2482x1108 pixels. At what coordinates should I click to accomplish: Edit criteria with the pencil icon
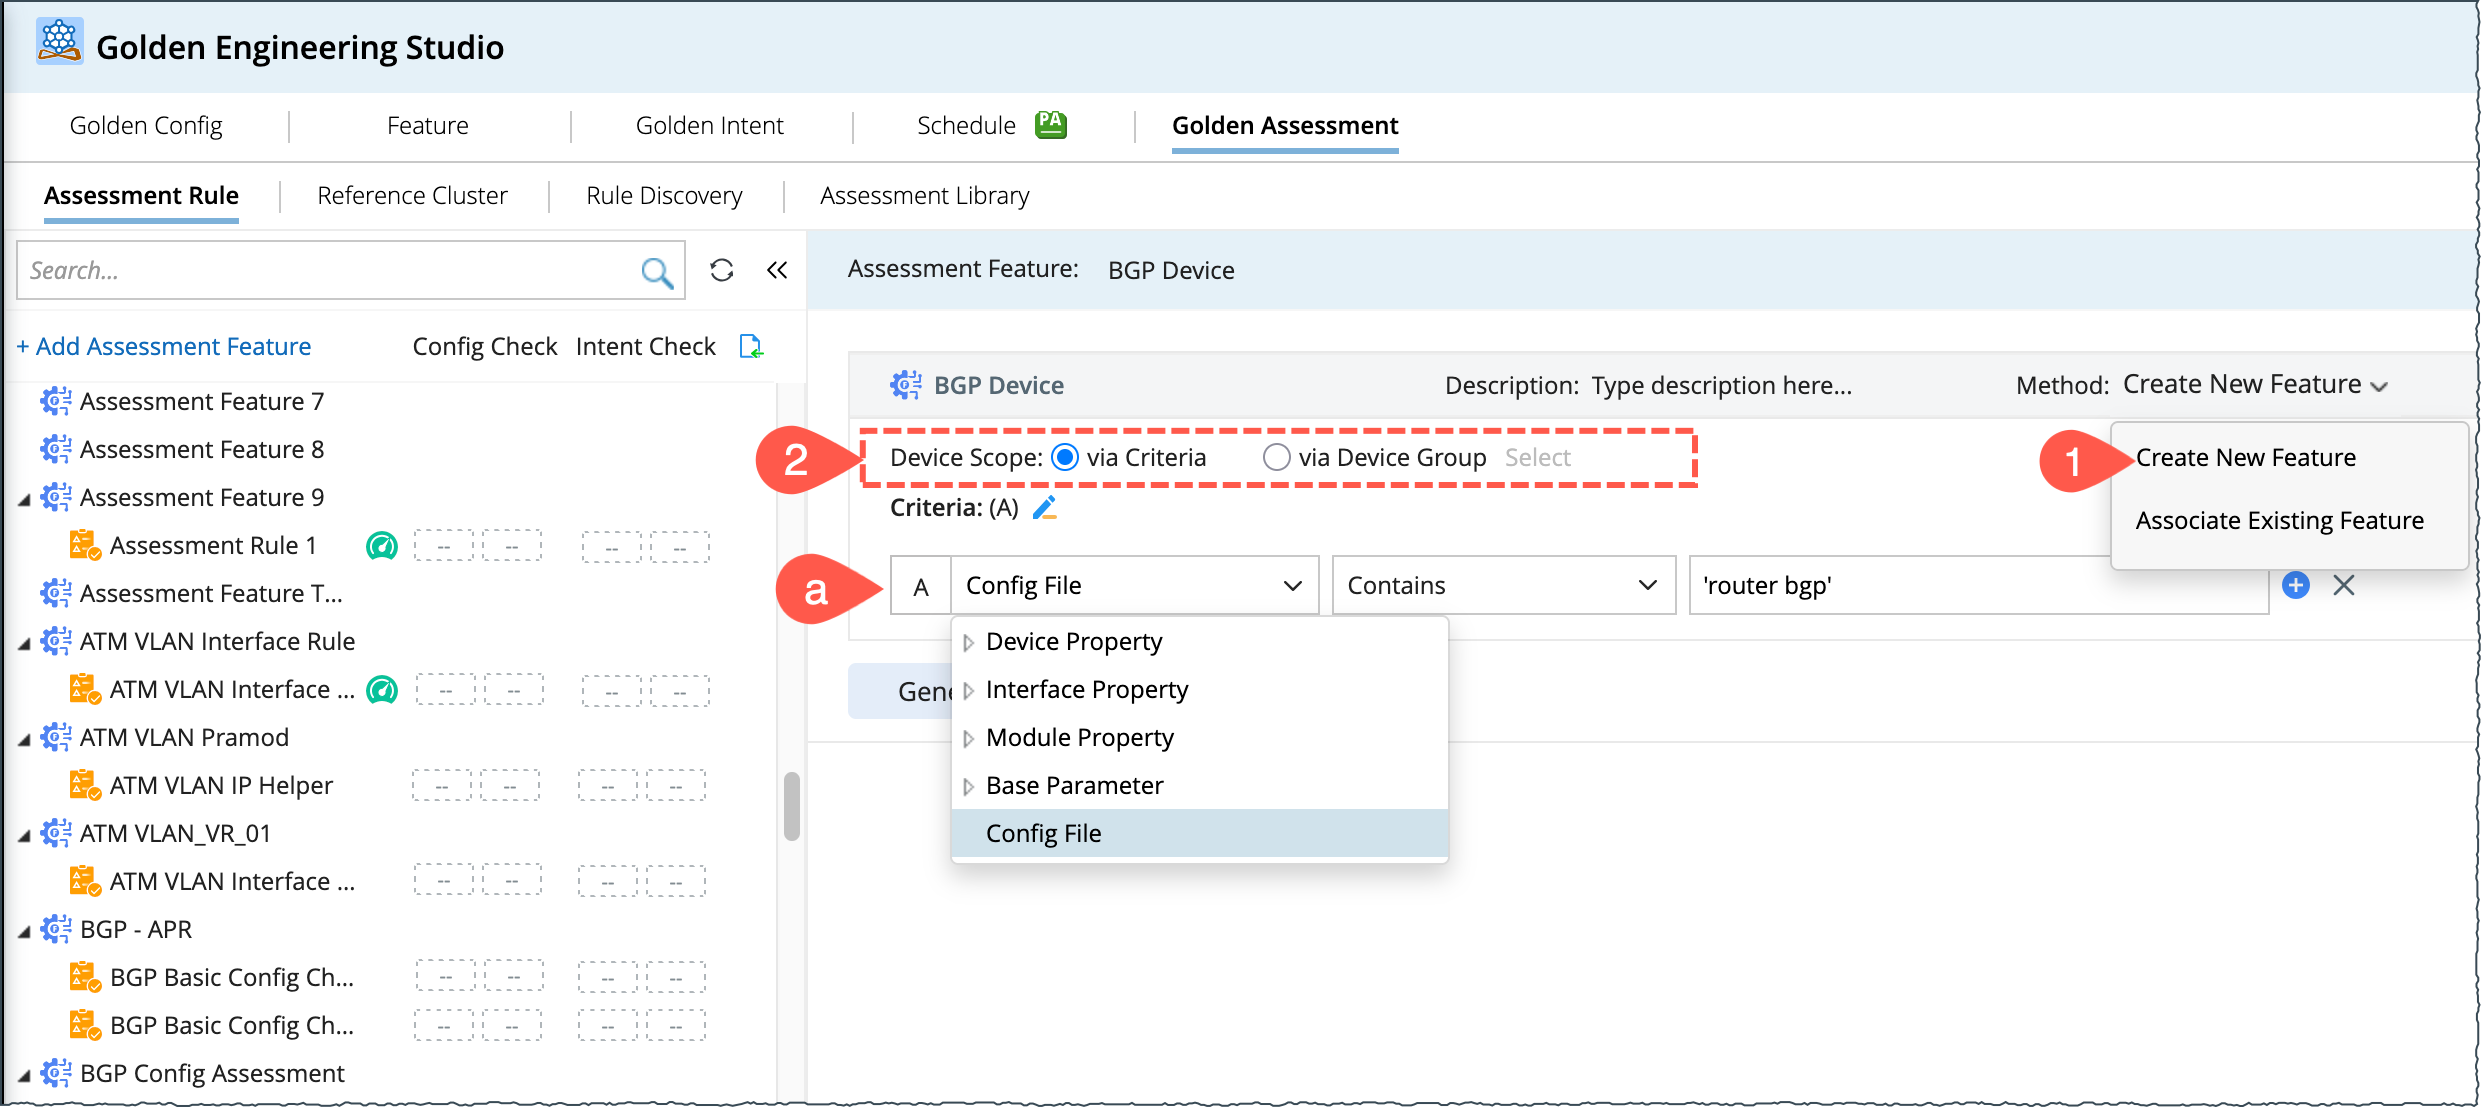(x=1044, y=508)
